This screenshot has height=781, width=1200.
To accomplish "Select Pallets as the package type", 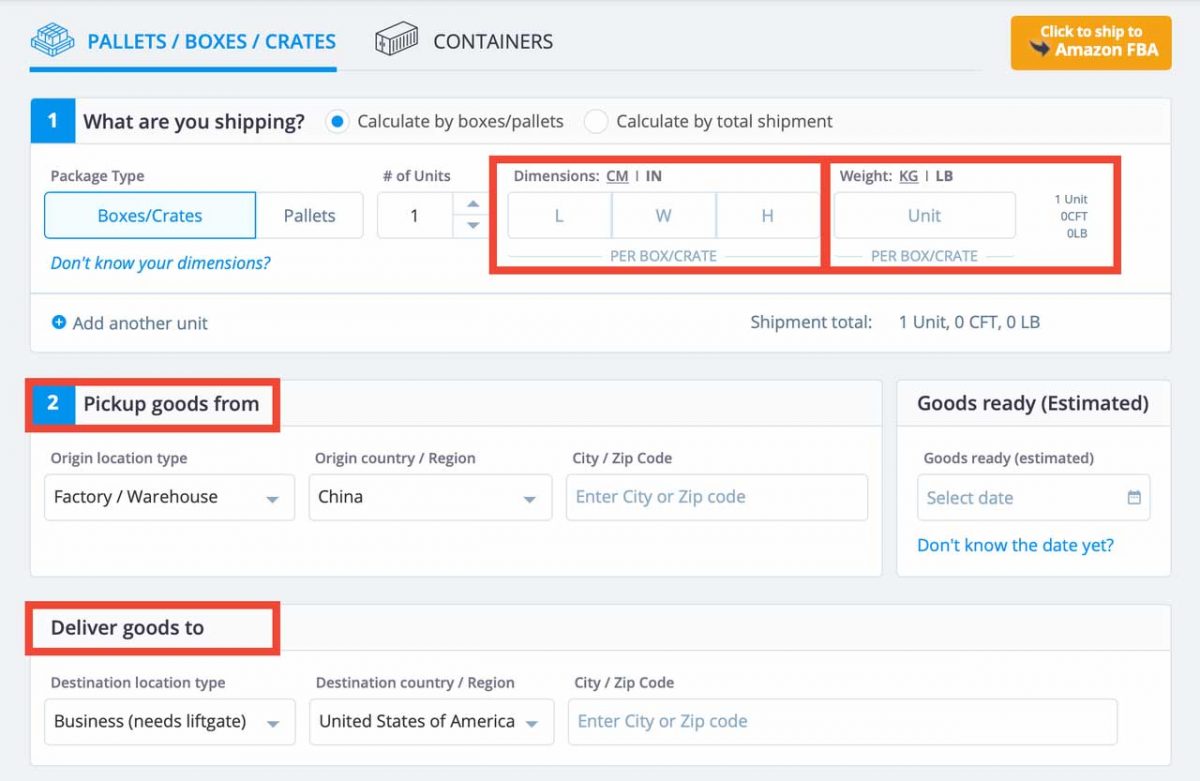I will click(310, 215).
